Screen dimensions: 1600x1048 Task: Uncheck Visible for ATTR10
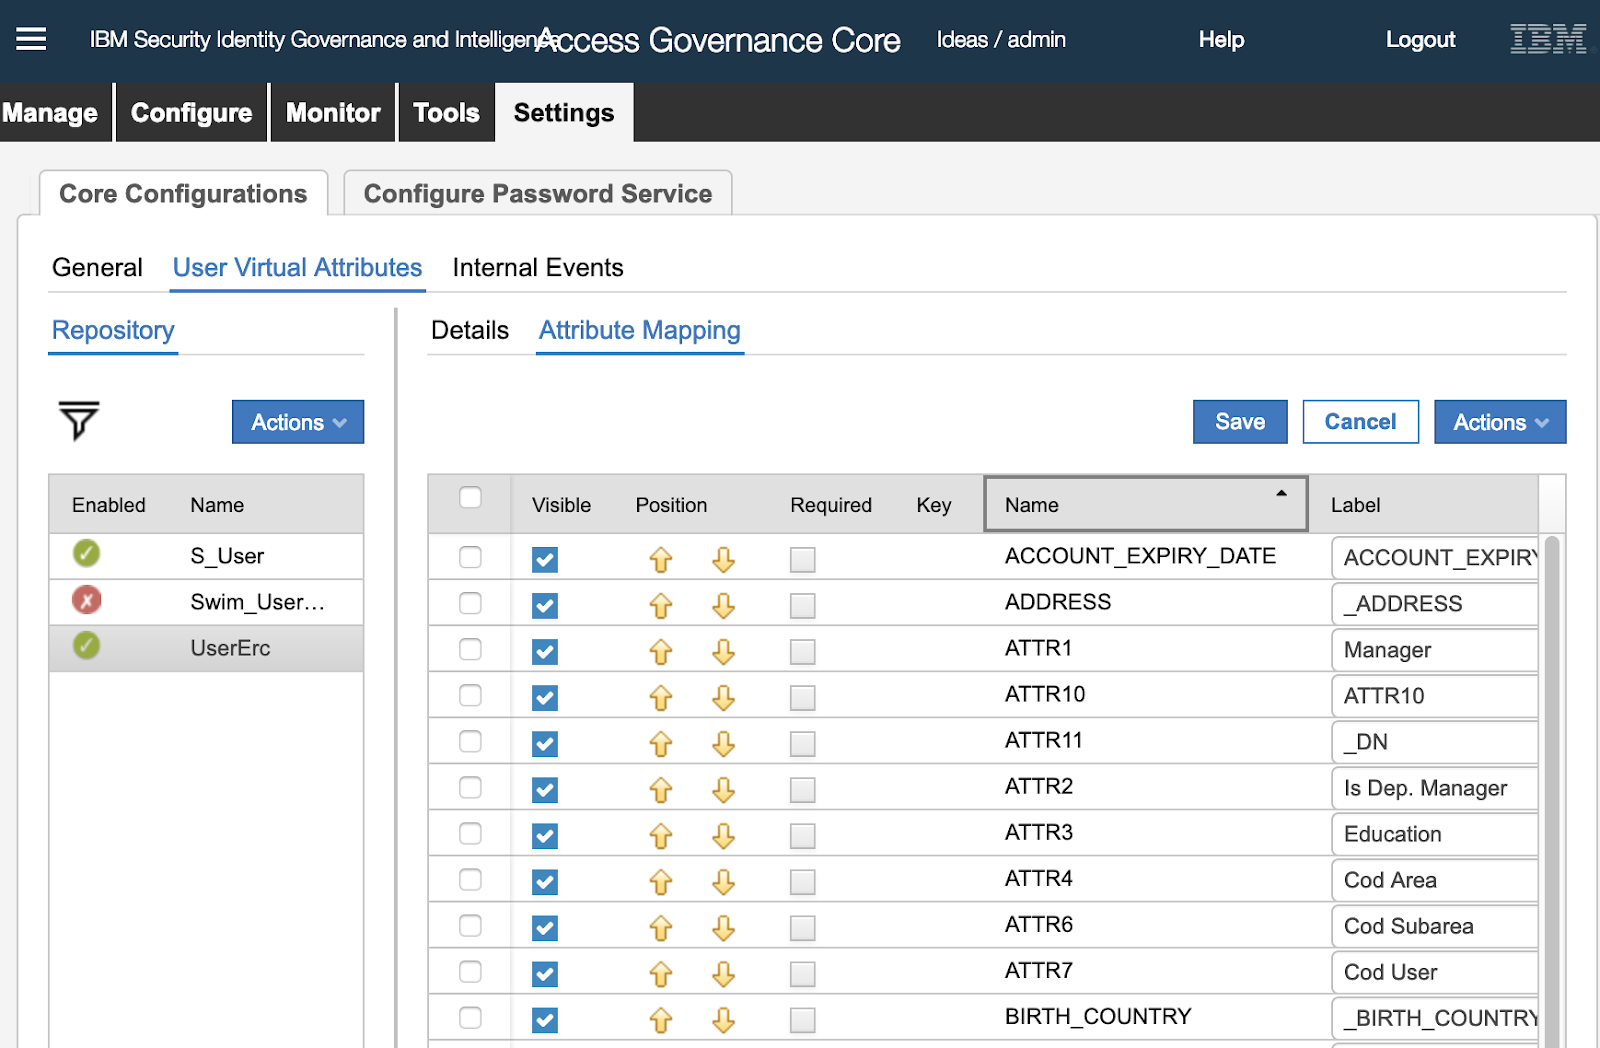(545, 697)
